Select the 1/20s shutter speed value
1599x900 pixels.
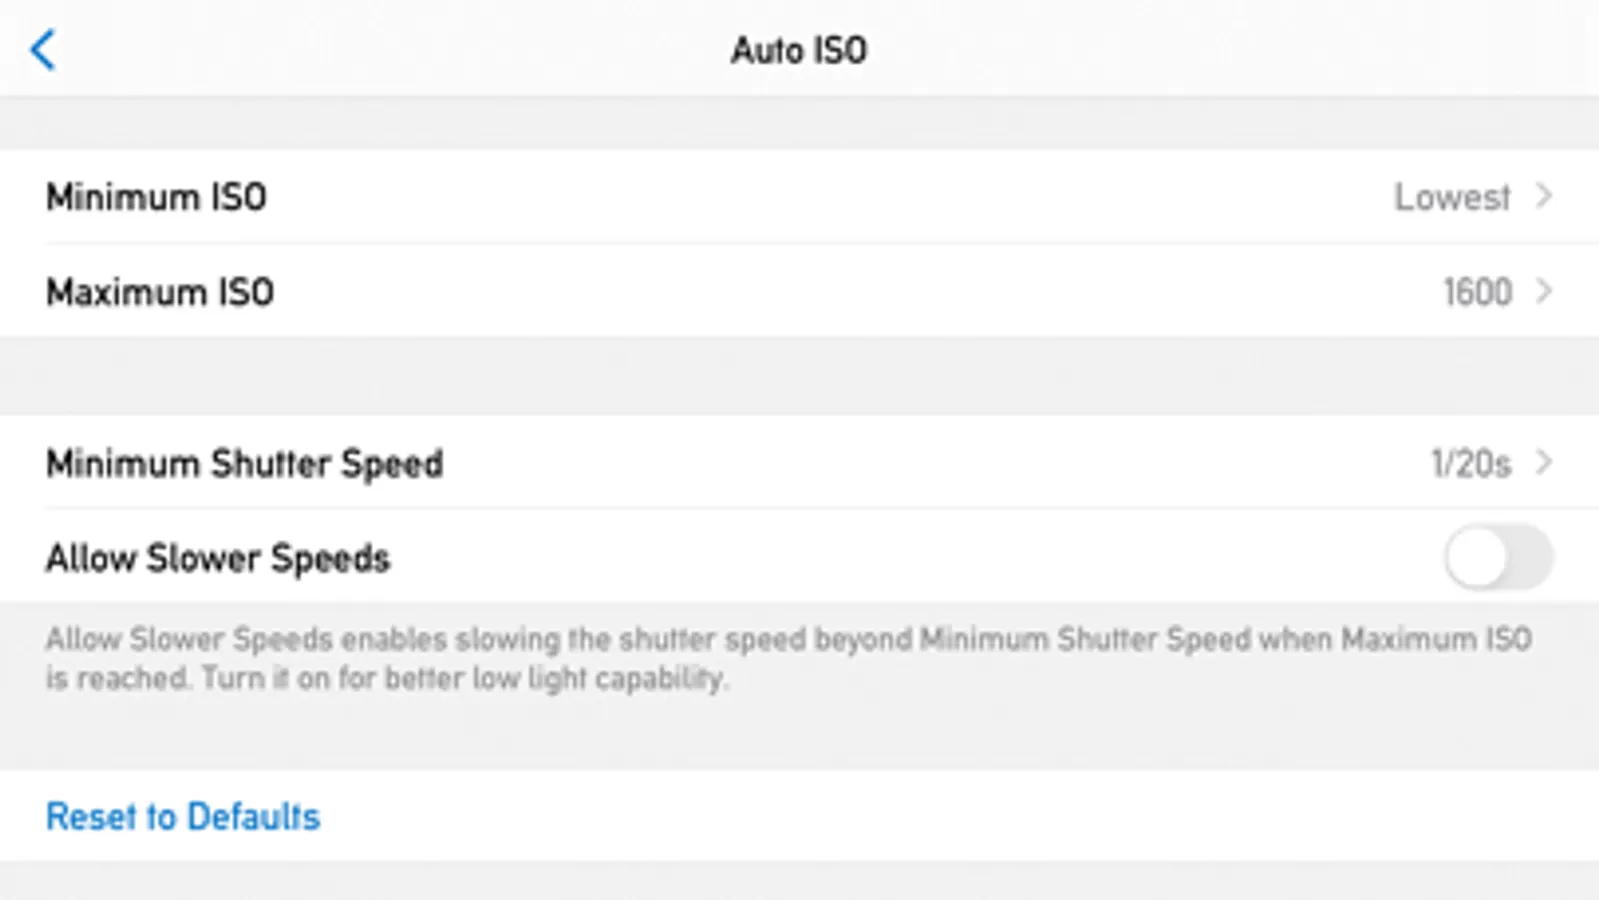(x=1470, y=463)
